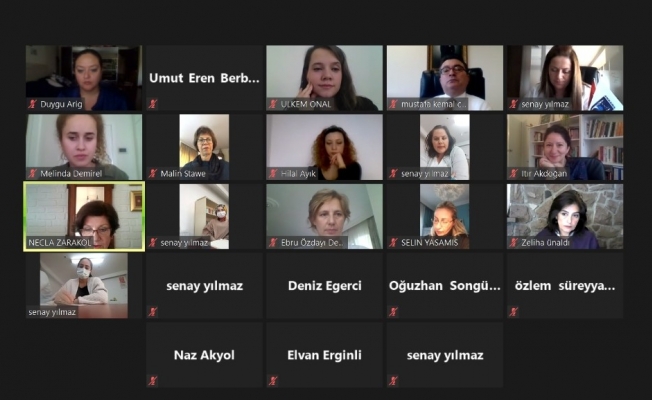
Task: Click muted mic icon beside SELIN YASAMIS
Action: [393, 242]
